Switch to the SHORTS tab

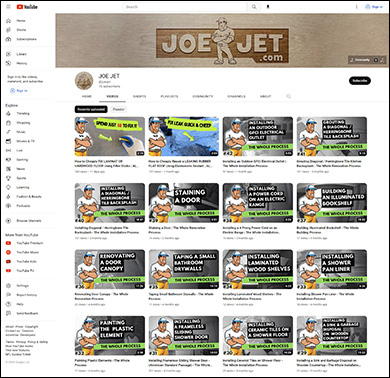140,96
